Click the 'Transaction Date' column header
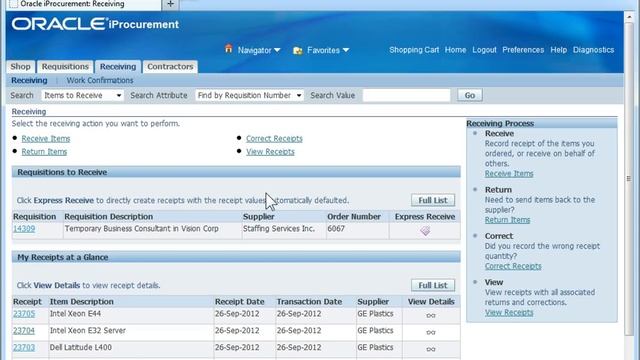This screenshot has width=640, height=360. click(x=309, y=302)
